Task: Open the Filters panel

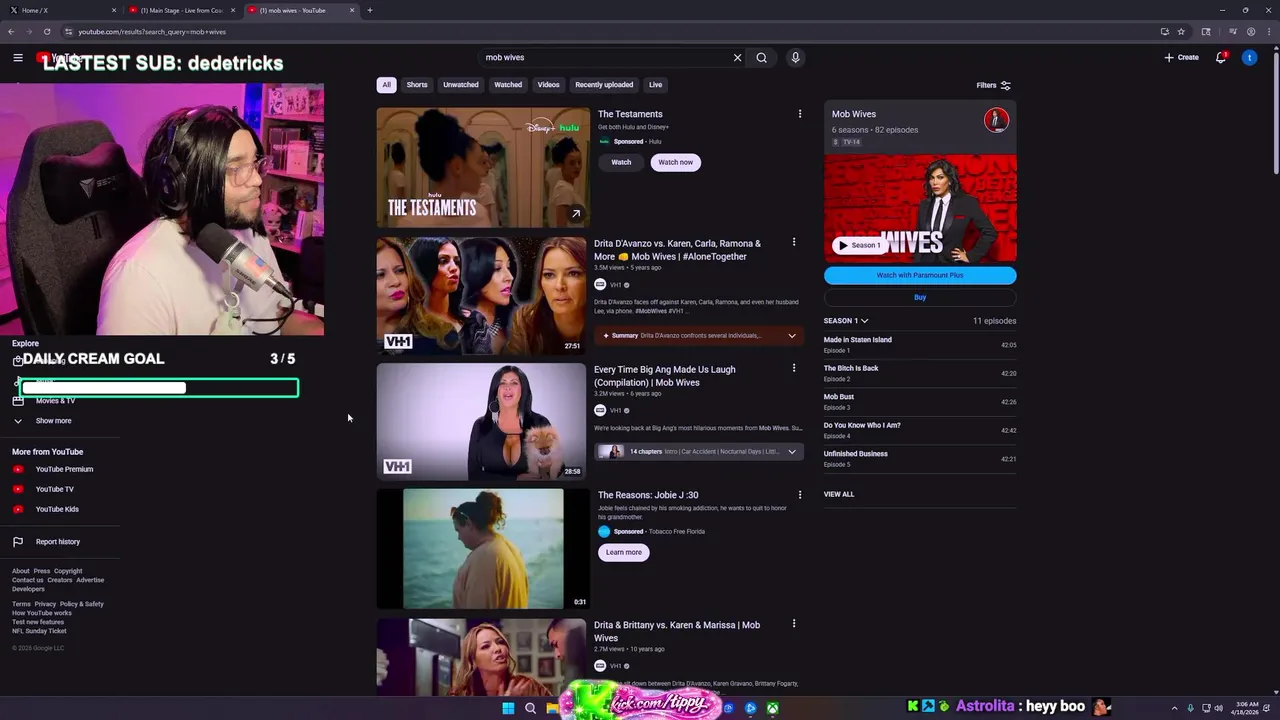Action: [x=994, y=85]
